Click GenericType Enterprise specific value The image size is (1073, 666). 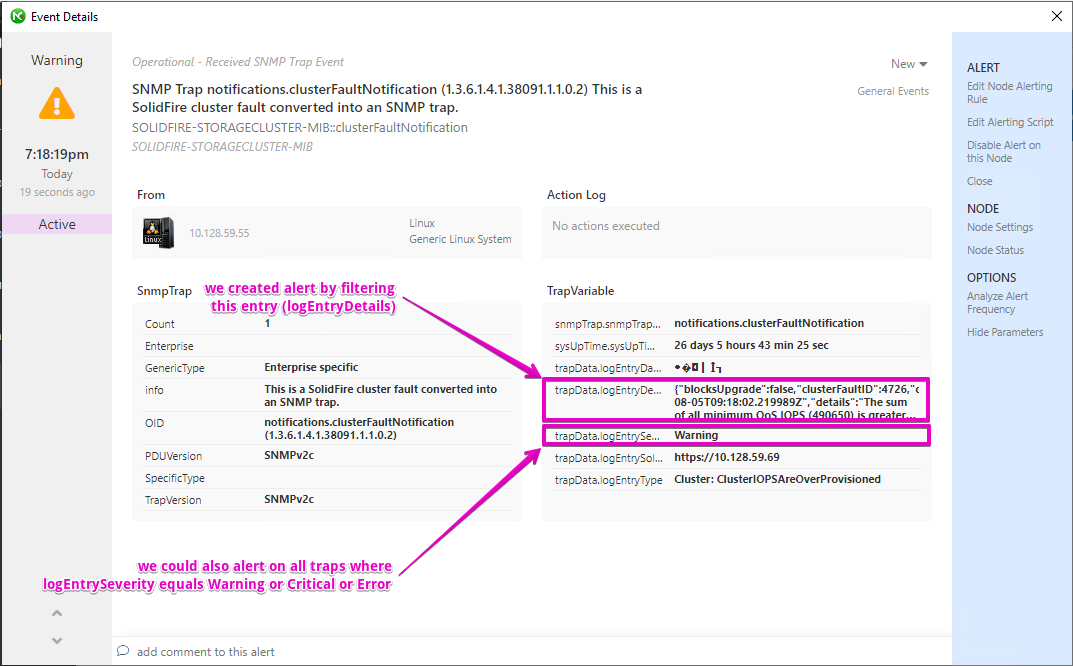tap(311, 367)
